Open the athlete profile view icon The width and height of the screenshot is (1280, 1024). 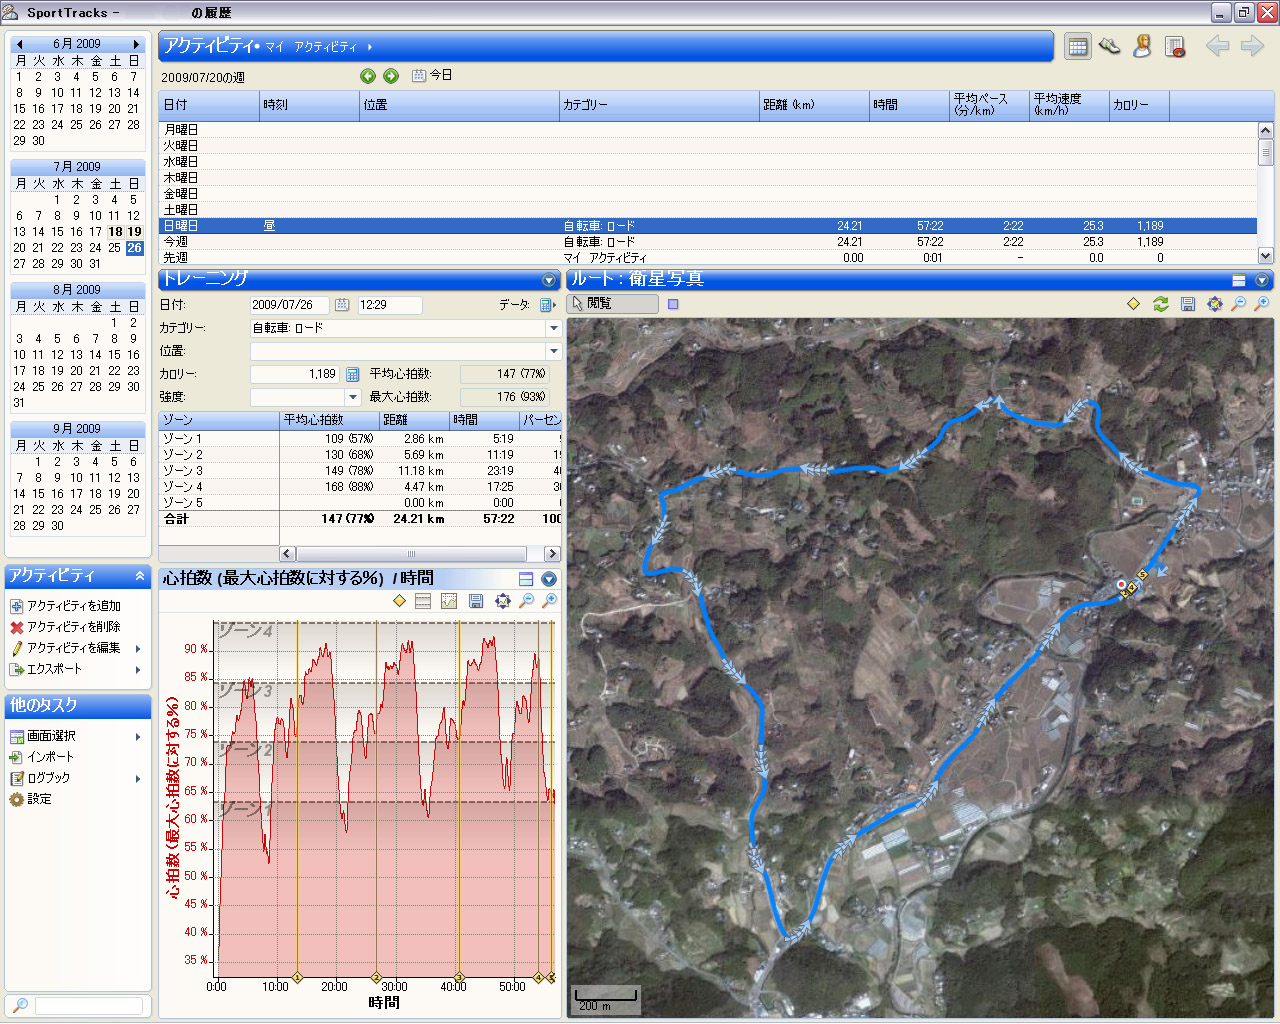[x=1142, y=46]
